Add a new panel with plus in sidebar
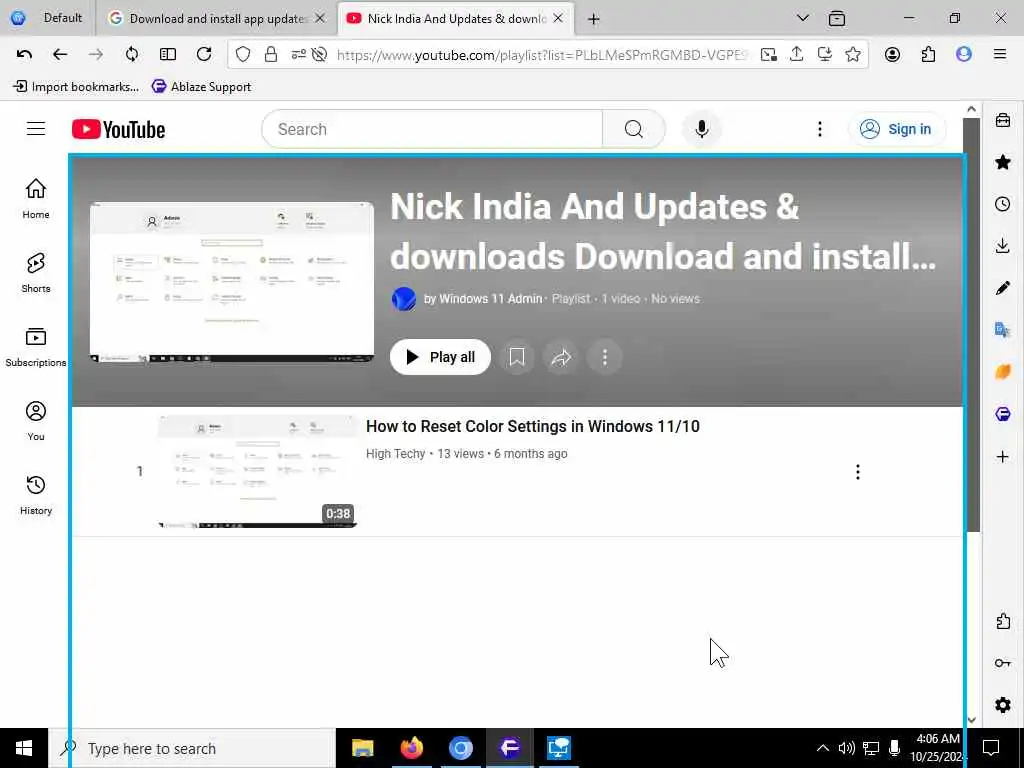Viewport: 1024px width, 768px height. pos(1002,456)
